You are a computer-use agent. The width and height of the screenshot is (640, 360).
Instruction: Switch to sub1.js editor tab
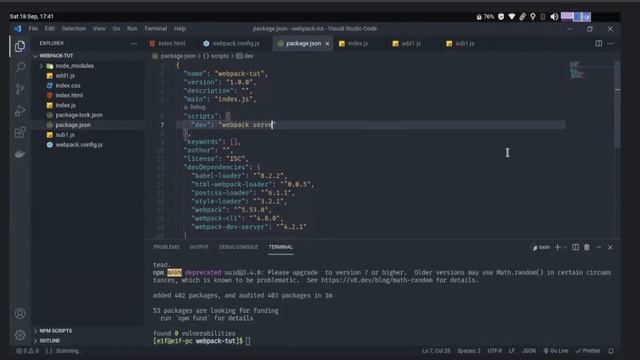click(464, 43)
